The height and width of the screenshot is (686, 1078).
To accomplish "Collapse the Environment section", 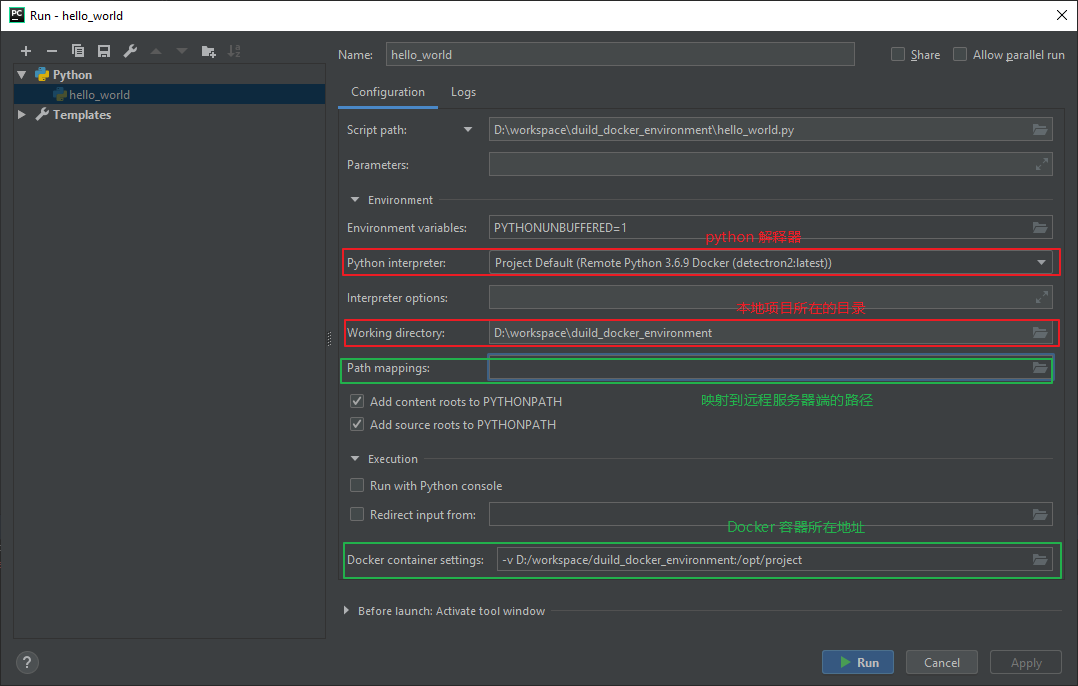I will pyautogui.click(x=355, y=199).
